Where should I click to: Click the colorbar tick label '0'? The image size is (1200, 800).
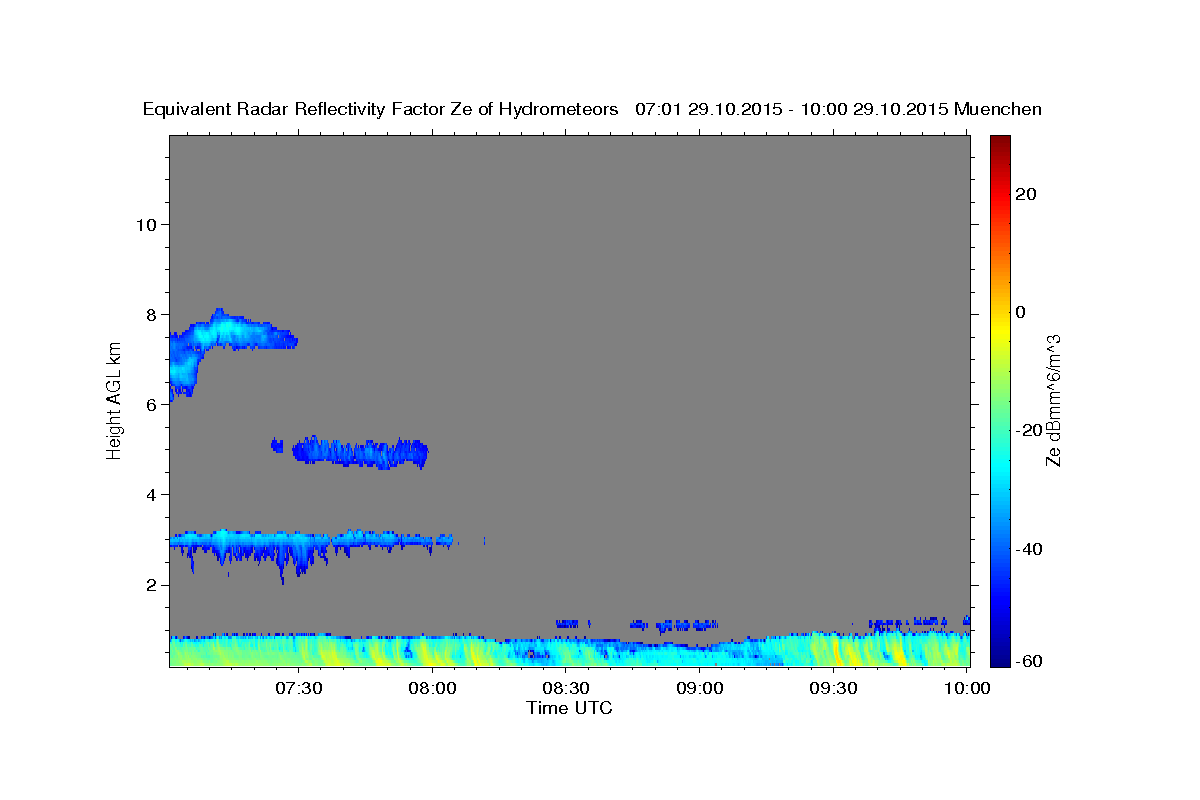[x=1020, y=312]
